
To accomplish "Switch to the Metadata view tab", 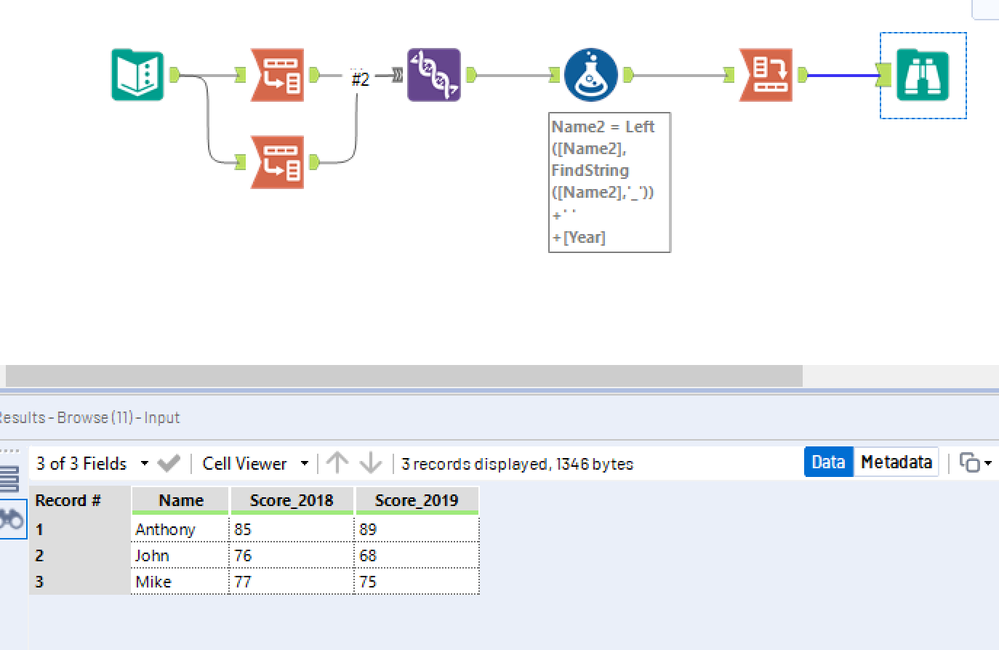I will pos(896,462).
